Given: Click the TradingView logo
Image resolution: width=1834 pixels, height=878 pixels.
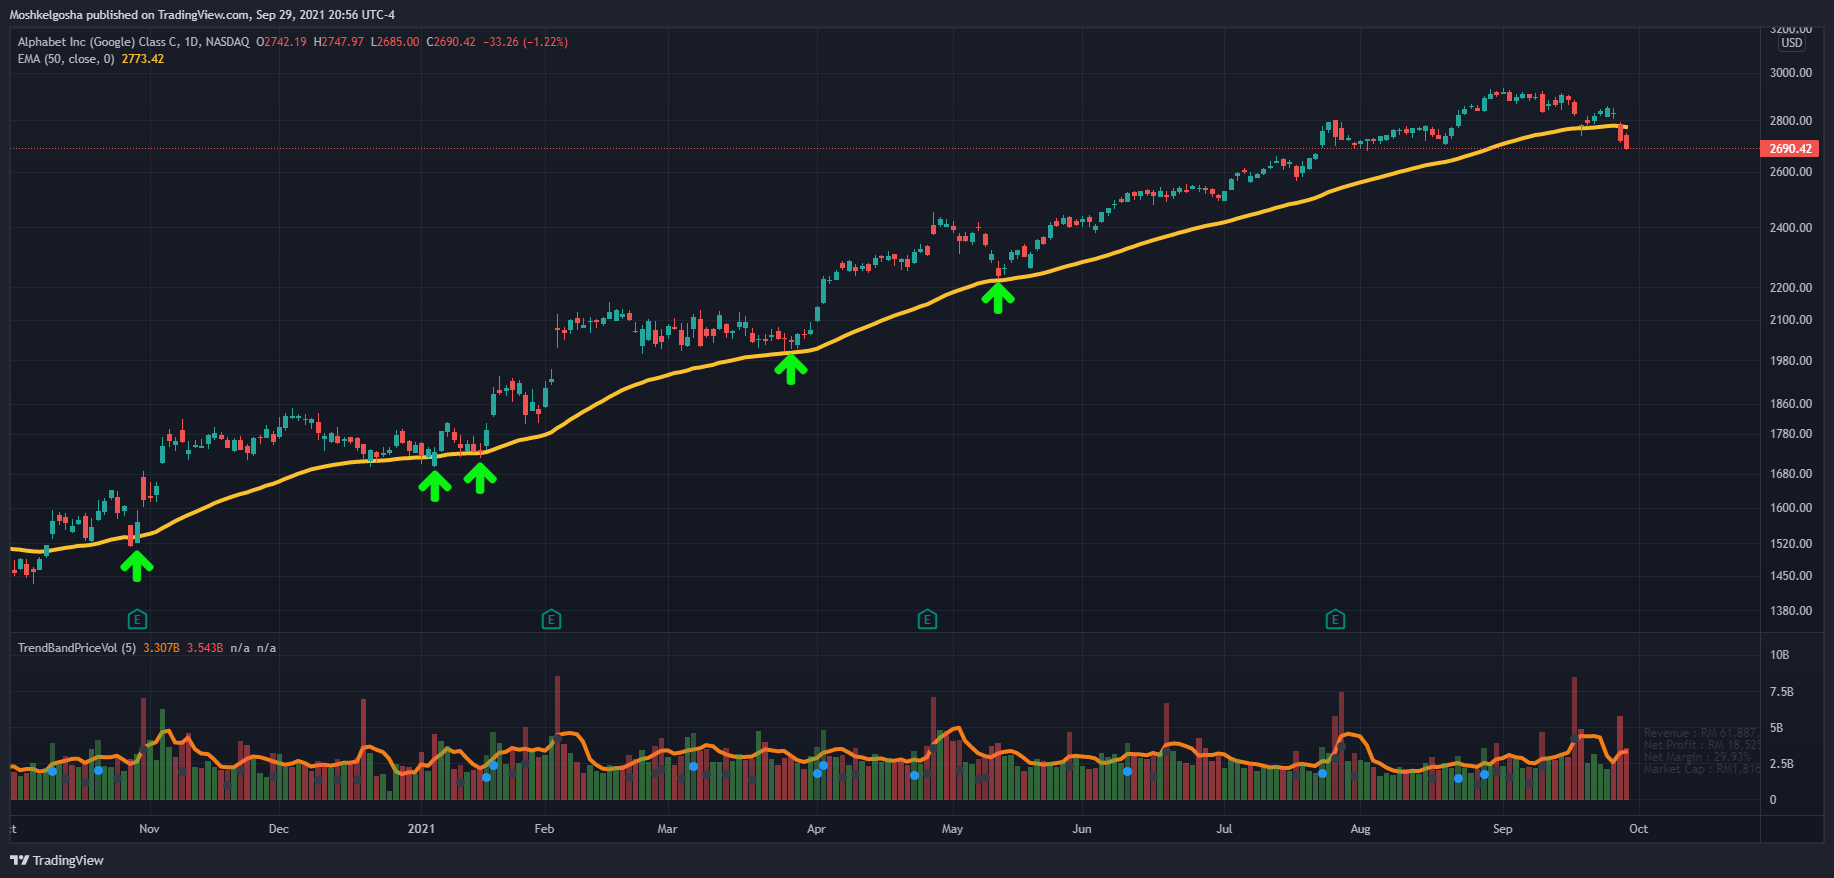Looking at the screenshot, I should (x=57, y=860).
